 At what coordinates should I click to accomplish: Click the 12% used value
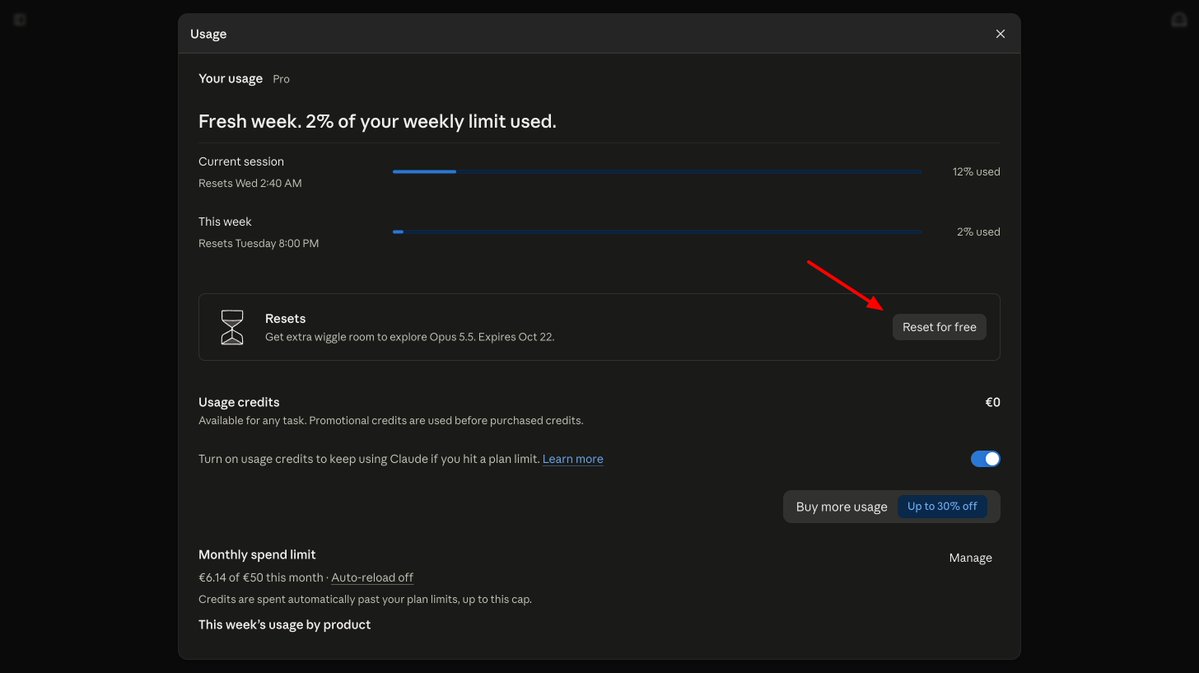(x=976, y=171)
